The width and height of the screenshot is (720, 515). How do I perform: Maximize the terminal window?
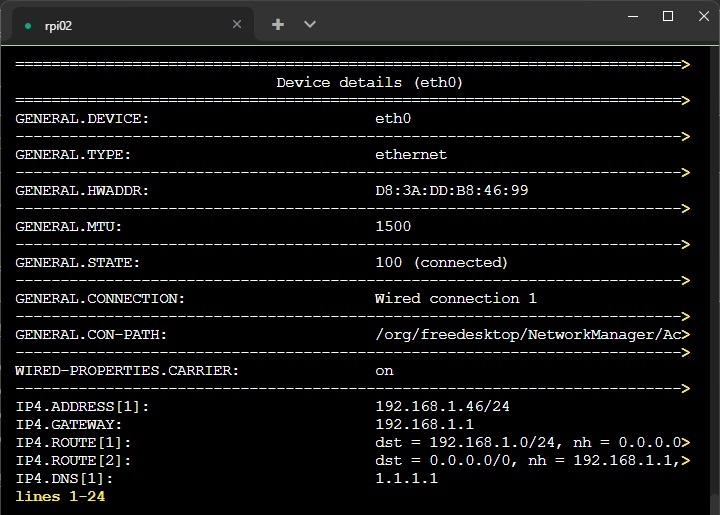[x=668, y=16]
